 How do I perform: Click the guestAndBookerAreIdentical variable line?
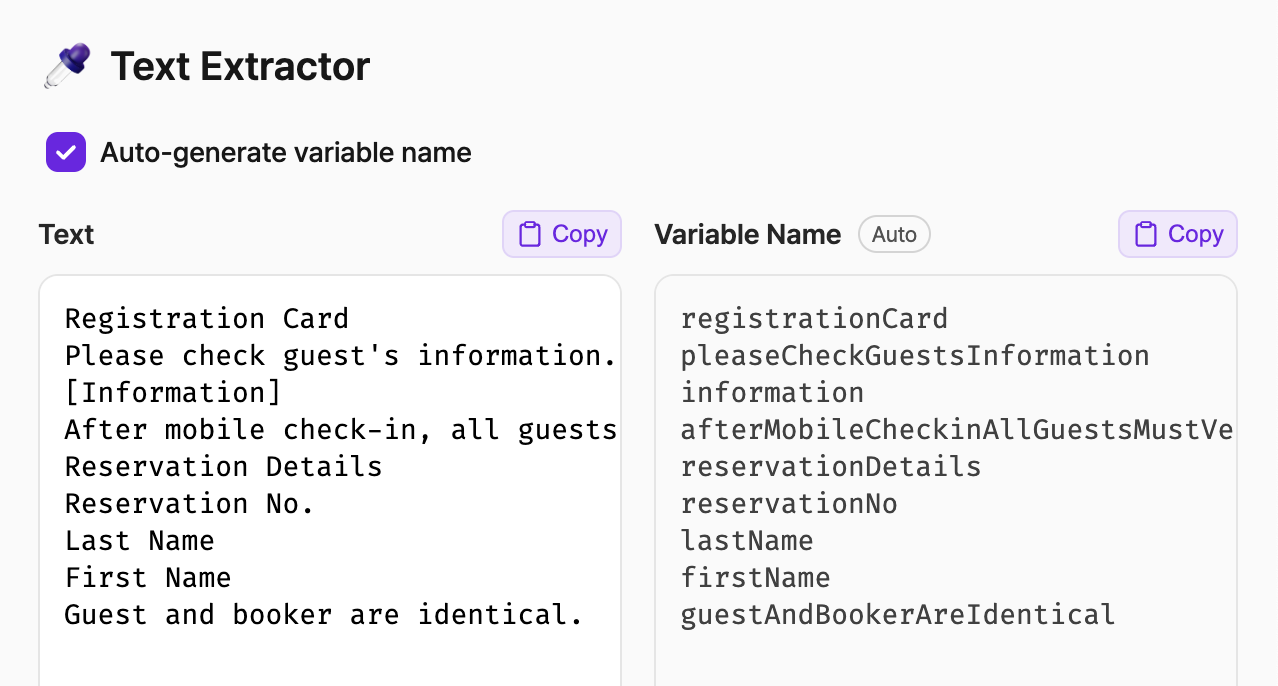click(x=898, y=614)
